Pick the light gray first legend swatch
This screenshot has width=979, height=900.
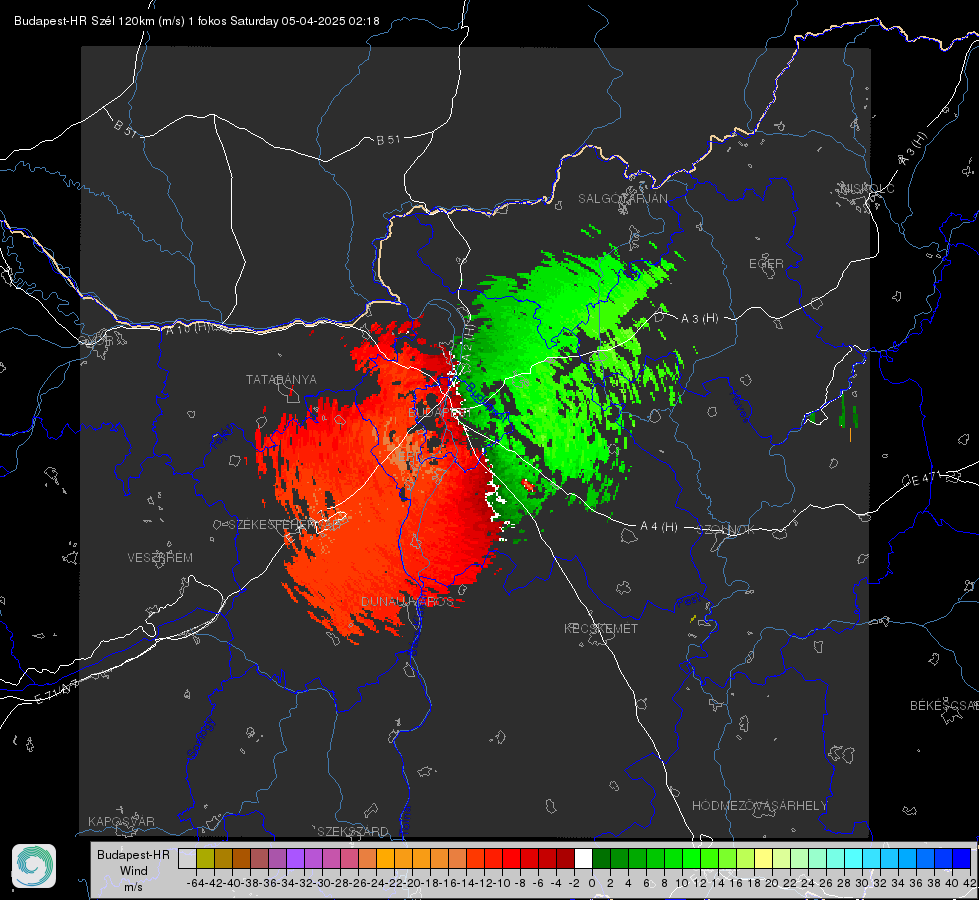click(187, 858)
